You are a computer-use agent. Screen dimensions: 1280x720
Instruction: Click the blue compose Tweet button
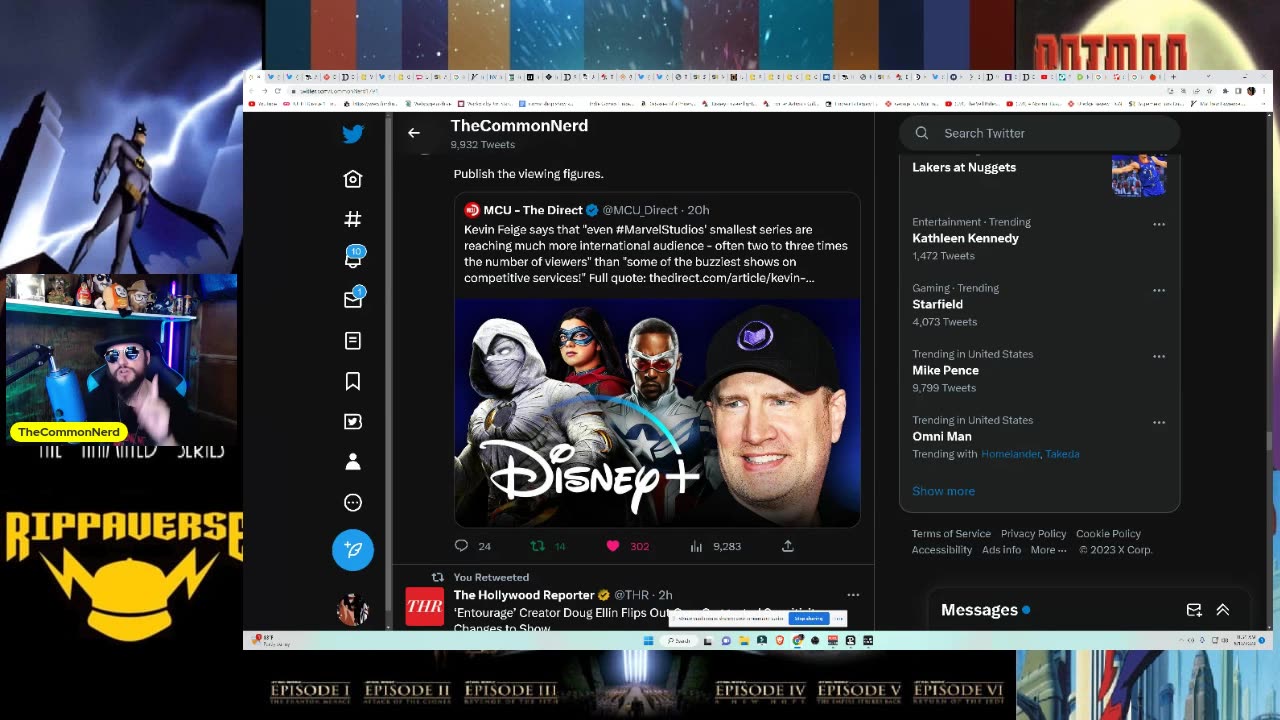coord(353,549)
